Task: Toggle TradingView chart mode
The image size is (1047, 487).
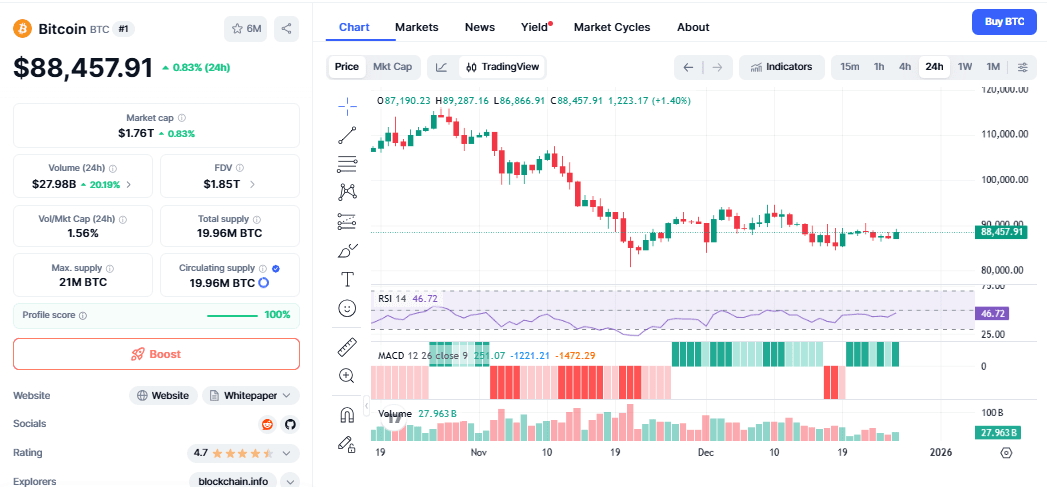Action: [x=502, y=67]
